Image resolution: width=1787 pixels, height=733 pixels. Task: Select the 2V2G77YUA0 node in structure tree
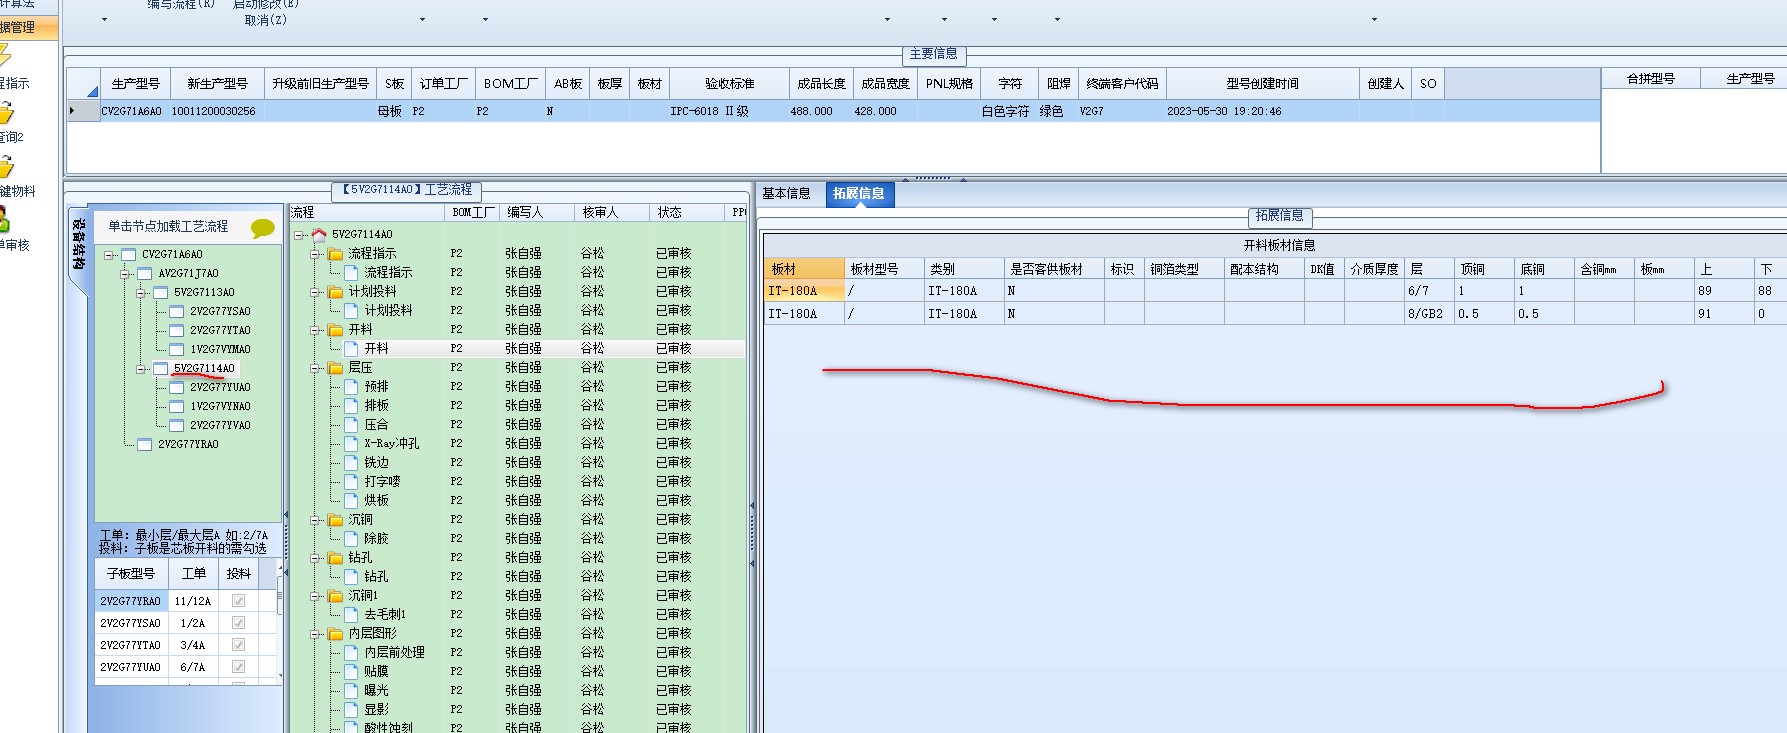point(220,388)
